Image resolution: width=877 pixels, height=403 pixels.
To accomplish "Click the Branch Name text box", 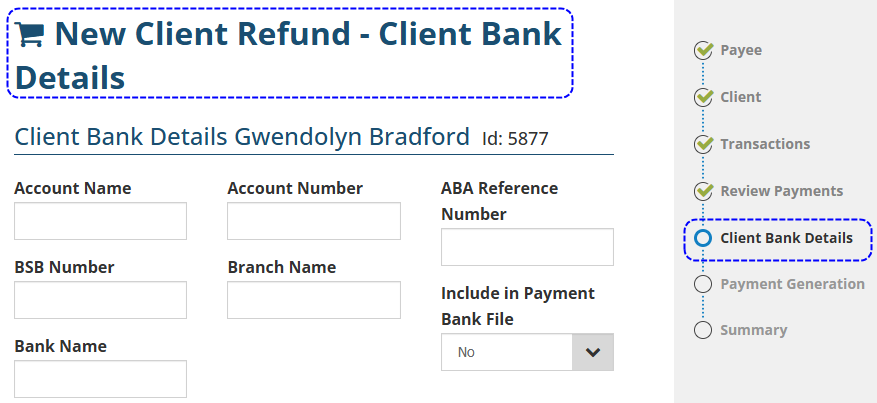I will click(x=314, y=300).
